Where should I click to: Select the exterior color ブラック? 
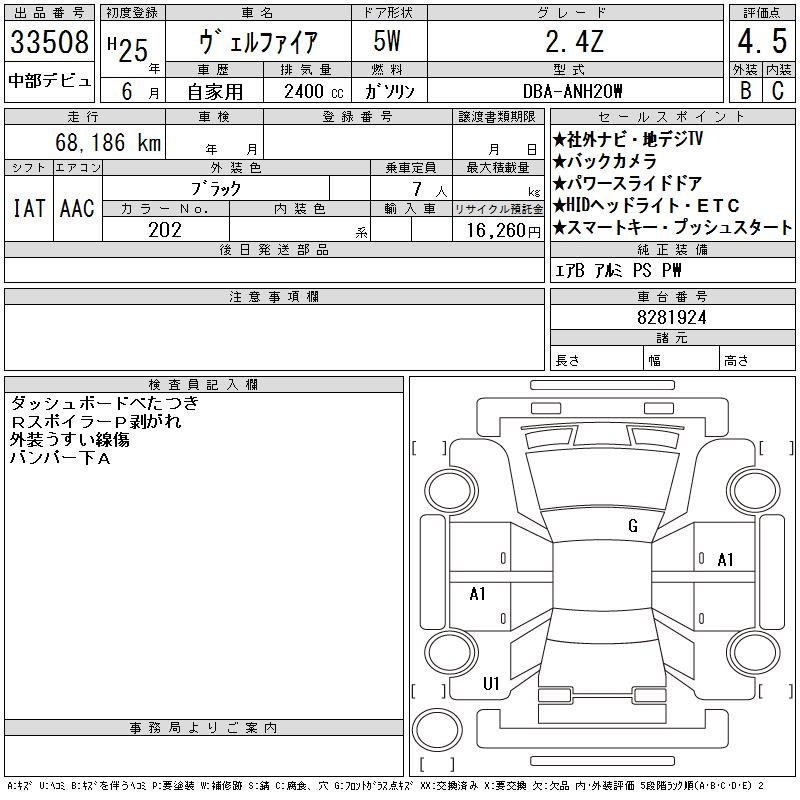pyautogui.click(x=216, y=189)
